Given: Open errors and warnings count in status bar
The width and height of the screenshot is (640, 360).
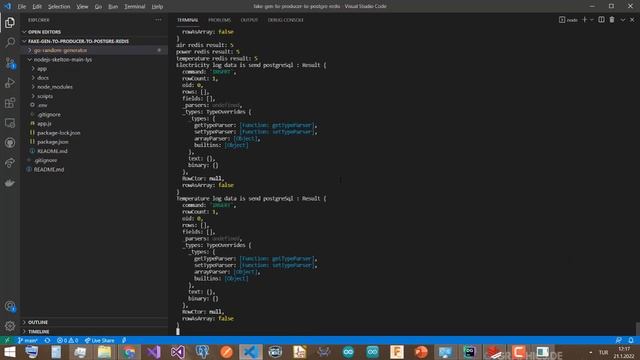Looking at the screenshot, I should pos(67,340).
